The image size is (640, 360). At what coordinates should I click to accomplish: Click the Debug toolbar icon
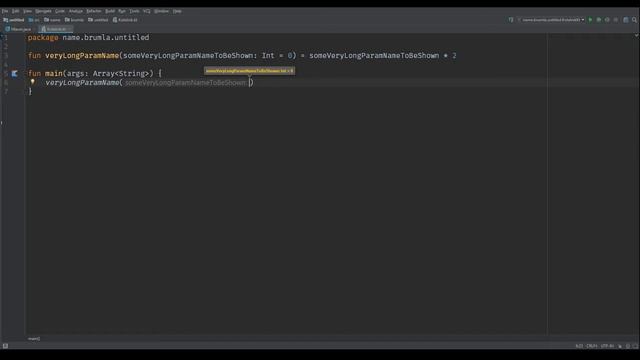coord(599,20)
